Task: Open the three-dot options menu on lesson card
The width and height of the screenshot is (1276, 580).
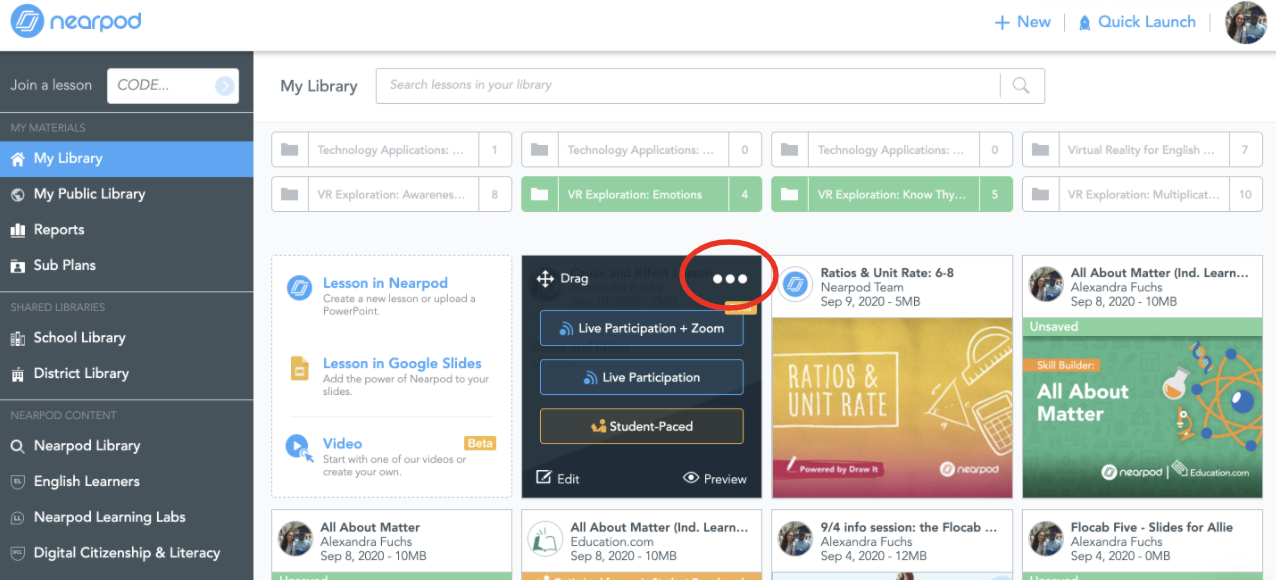Action: point(729,279)
